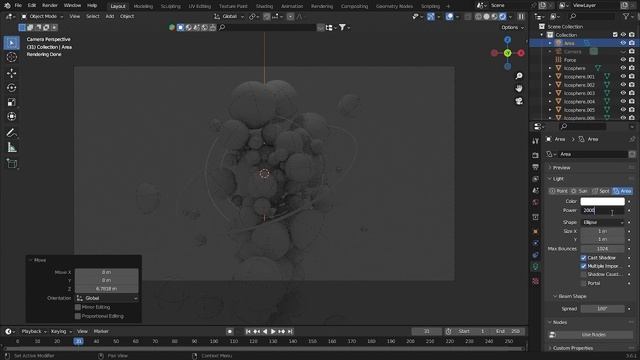The image size is (640, 360).
Task: Open File menu
Action: [x=18, y=6]
